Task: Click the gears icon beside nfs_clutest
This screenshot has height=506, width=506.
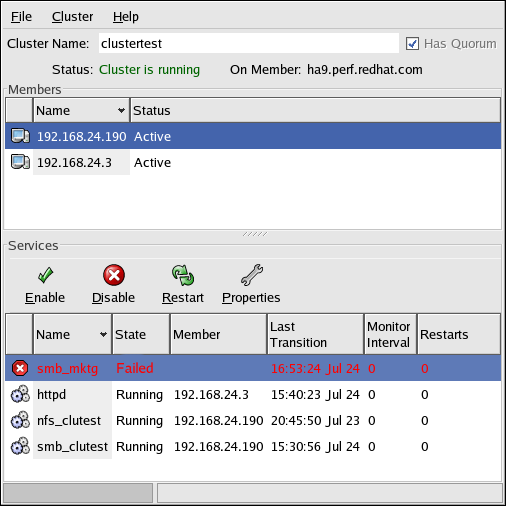Action: click(20, 420)
